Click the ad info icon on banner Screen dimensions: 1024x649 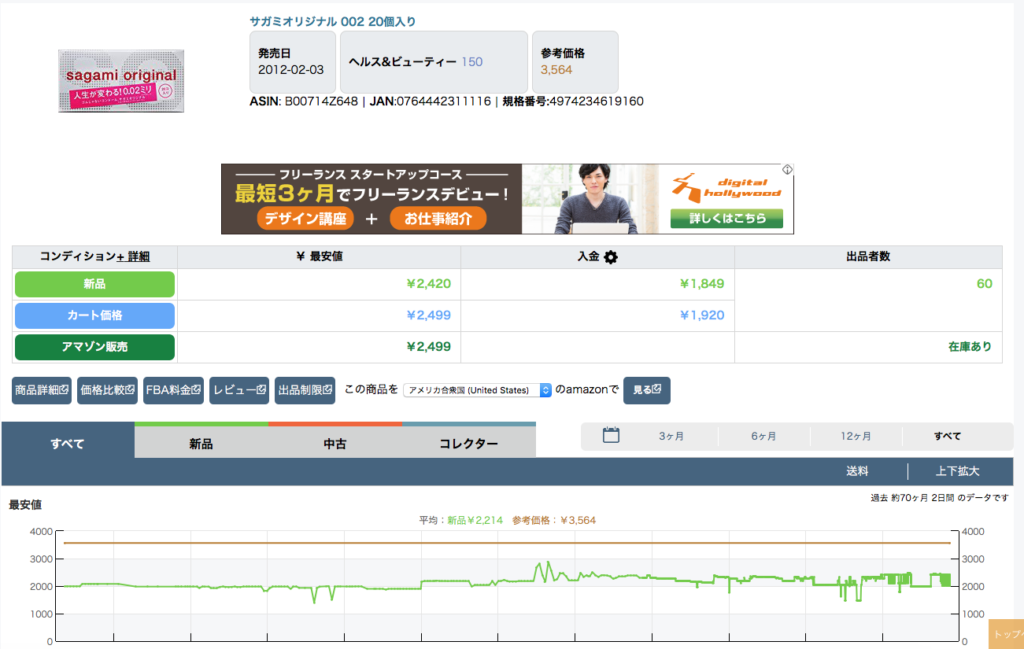coord(788,169)
